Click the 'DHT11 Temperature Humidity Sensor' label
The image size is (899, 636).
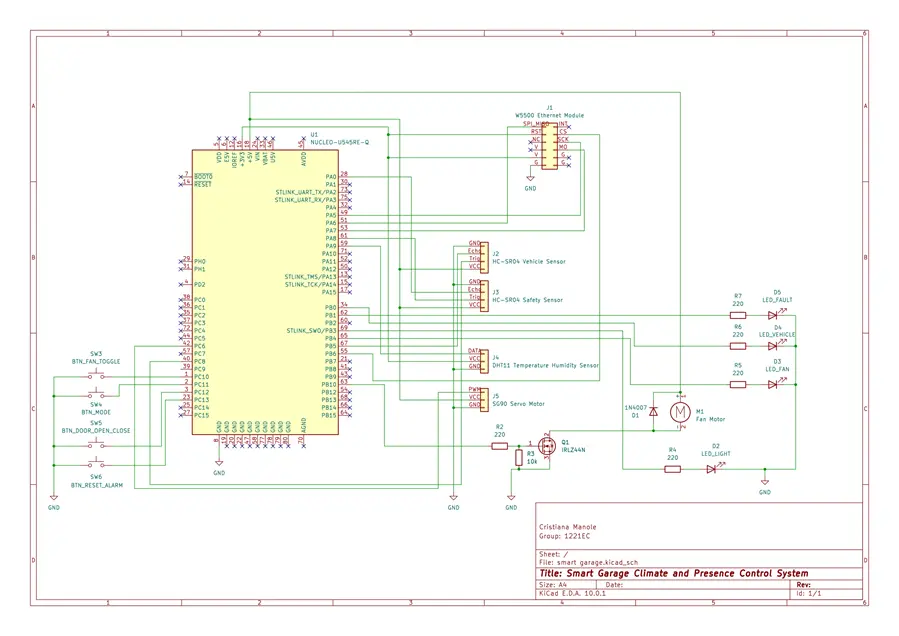click(x=545, y=365)
